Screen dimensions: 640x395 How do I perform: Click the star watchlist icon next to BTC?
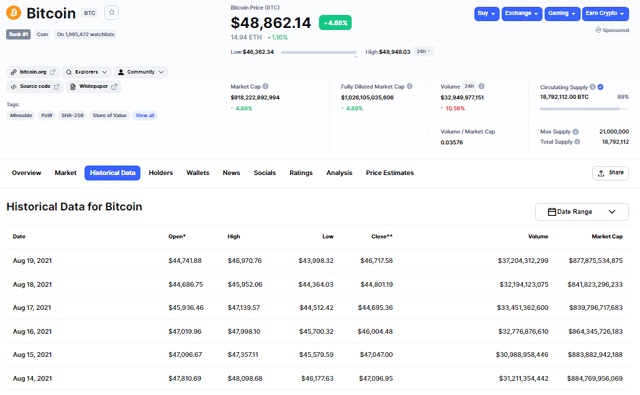(111, 13)
